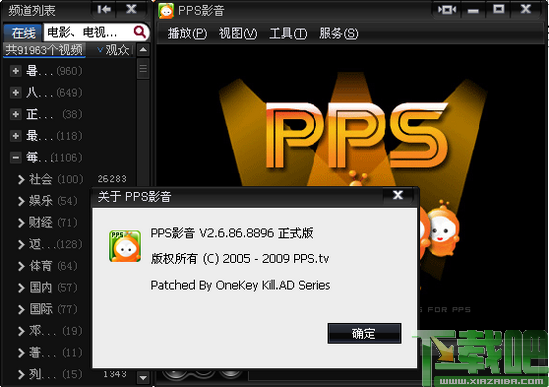Screen dimensions: 549x387
Task: Maximize the PPS影音 window
Action: click(499, 9)
